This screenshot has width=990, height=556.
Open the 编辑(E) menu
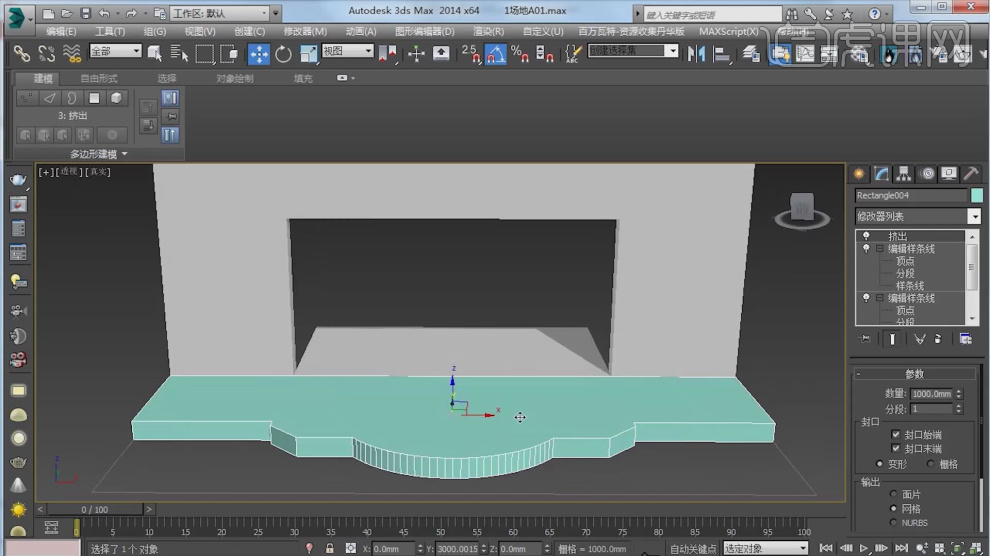click(x=61, y=32)
